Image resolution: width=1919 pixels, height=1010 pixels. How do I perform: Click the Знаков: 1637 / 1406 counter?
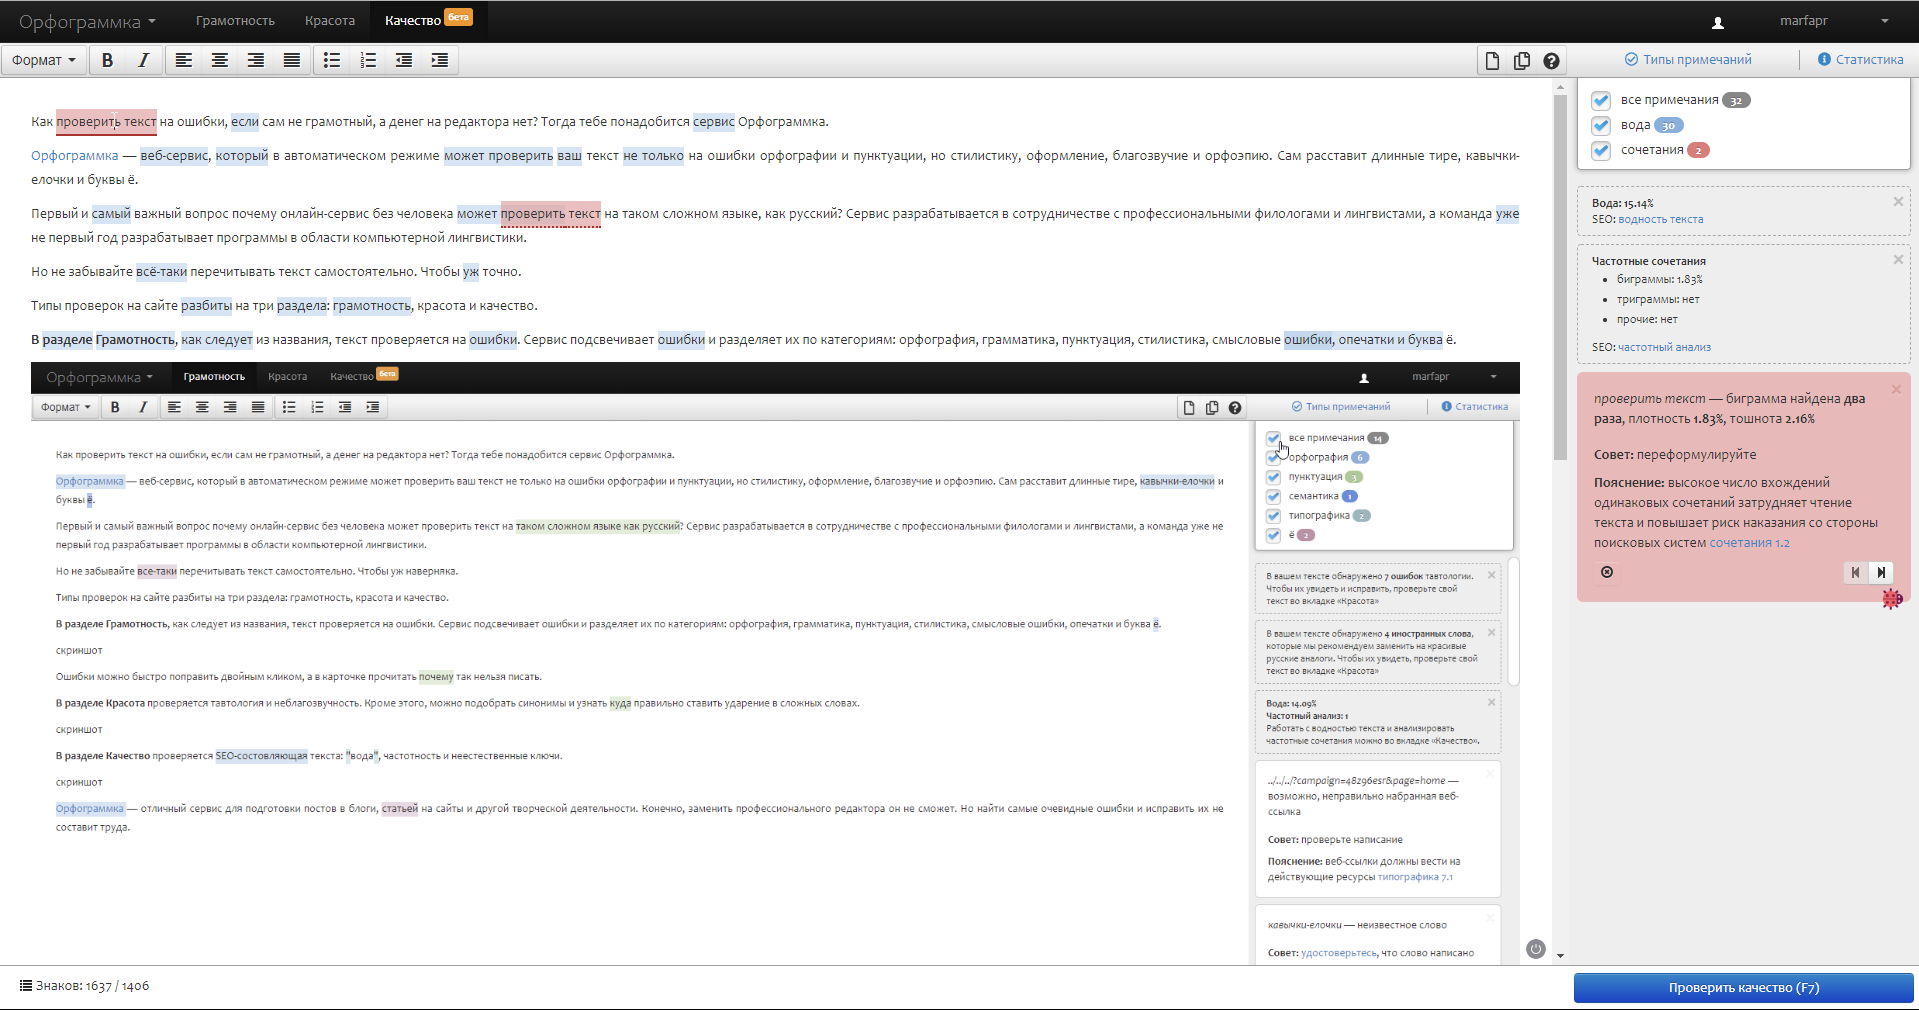(92, 986)
